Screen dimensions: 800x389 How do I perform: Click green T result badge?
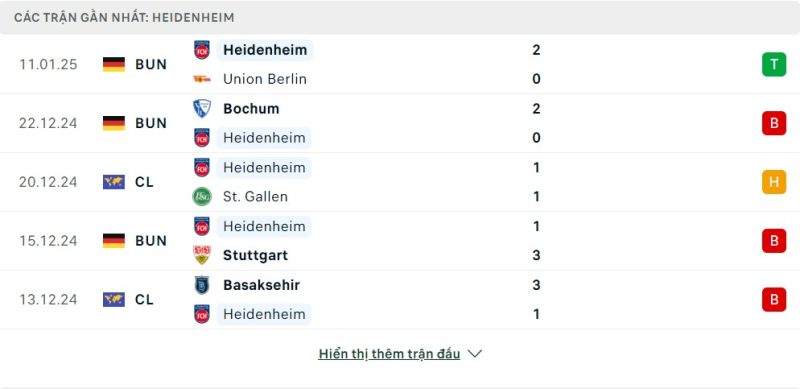tap(774, 64)
